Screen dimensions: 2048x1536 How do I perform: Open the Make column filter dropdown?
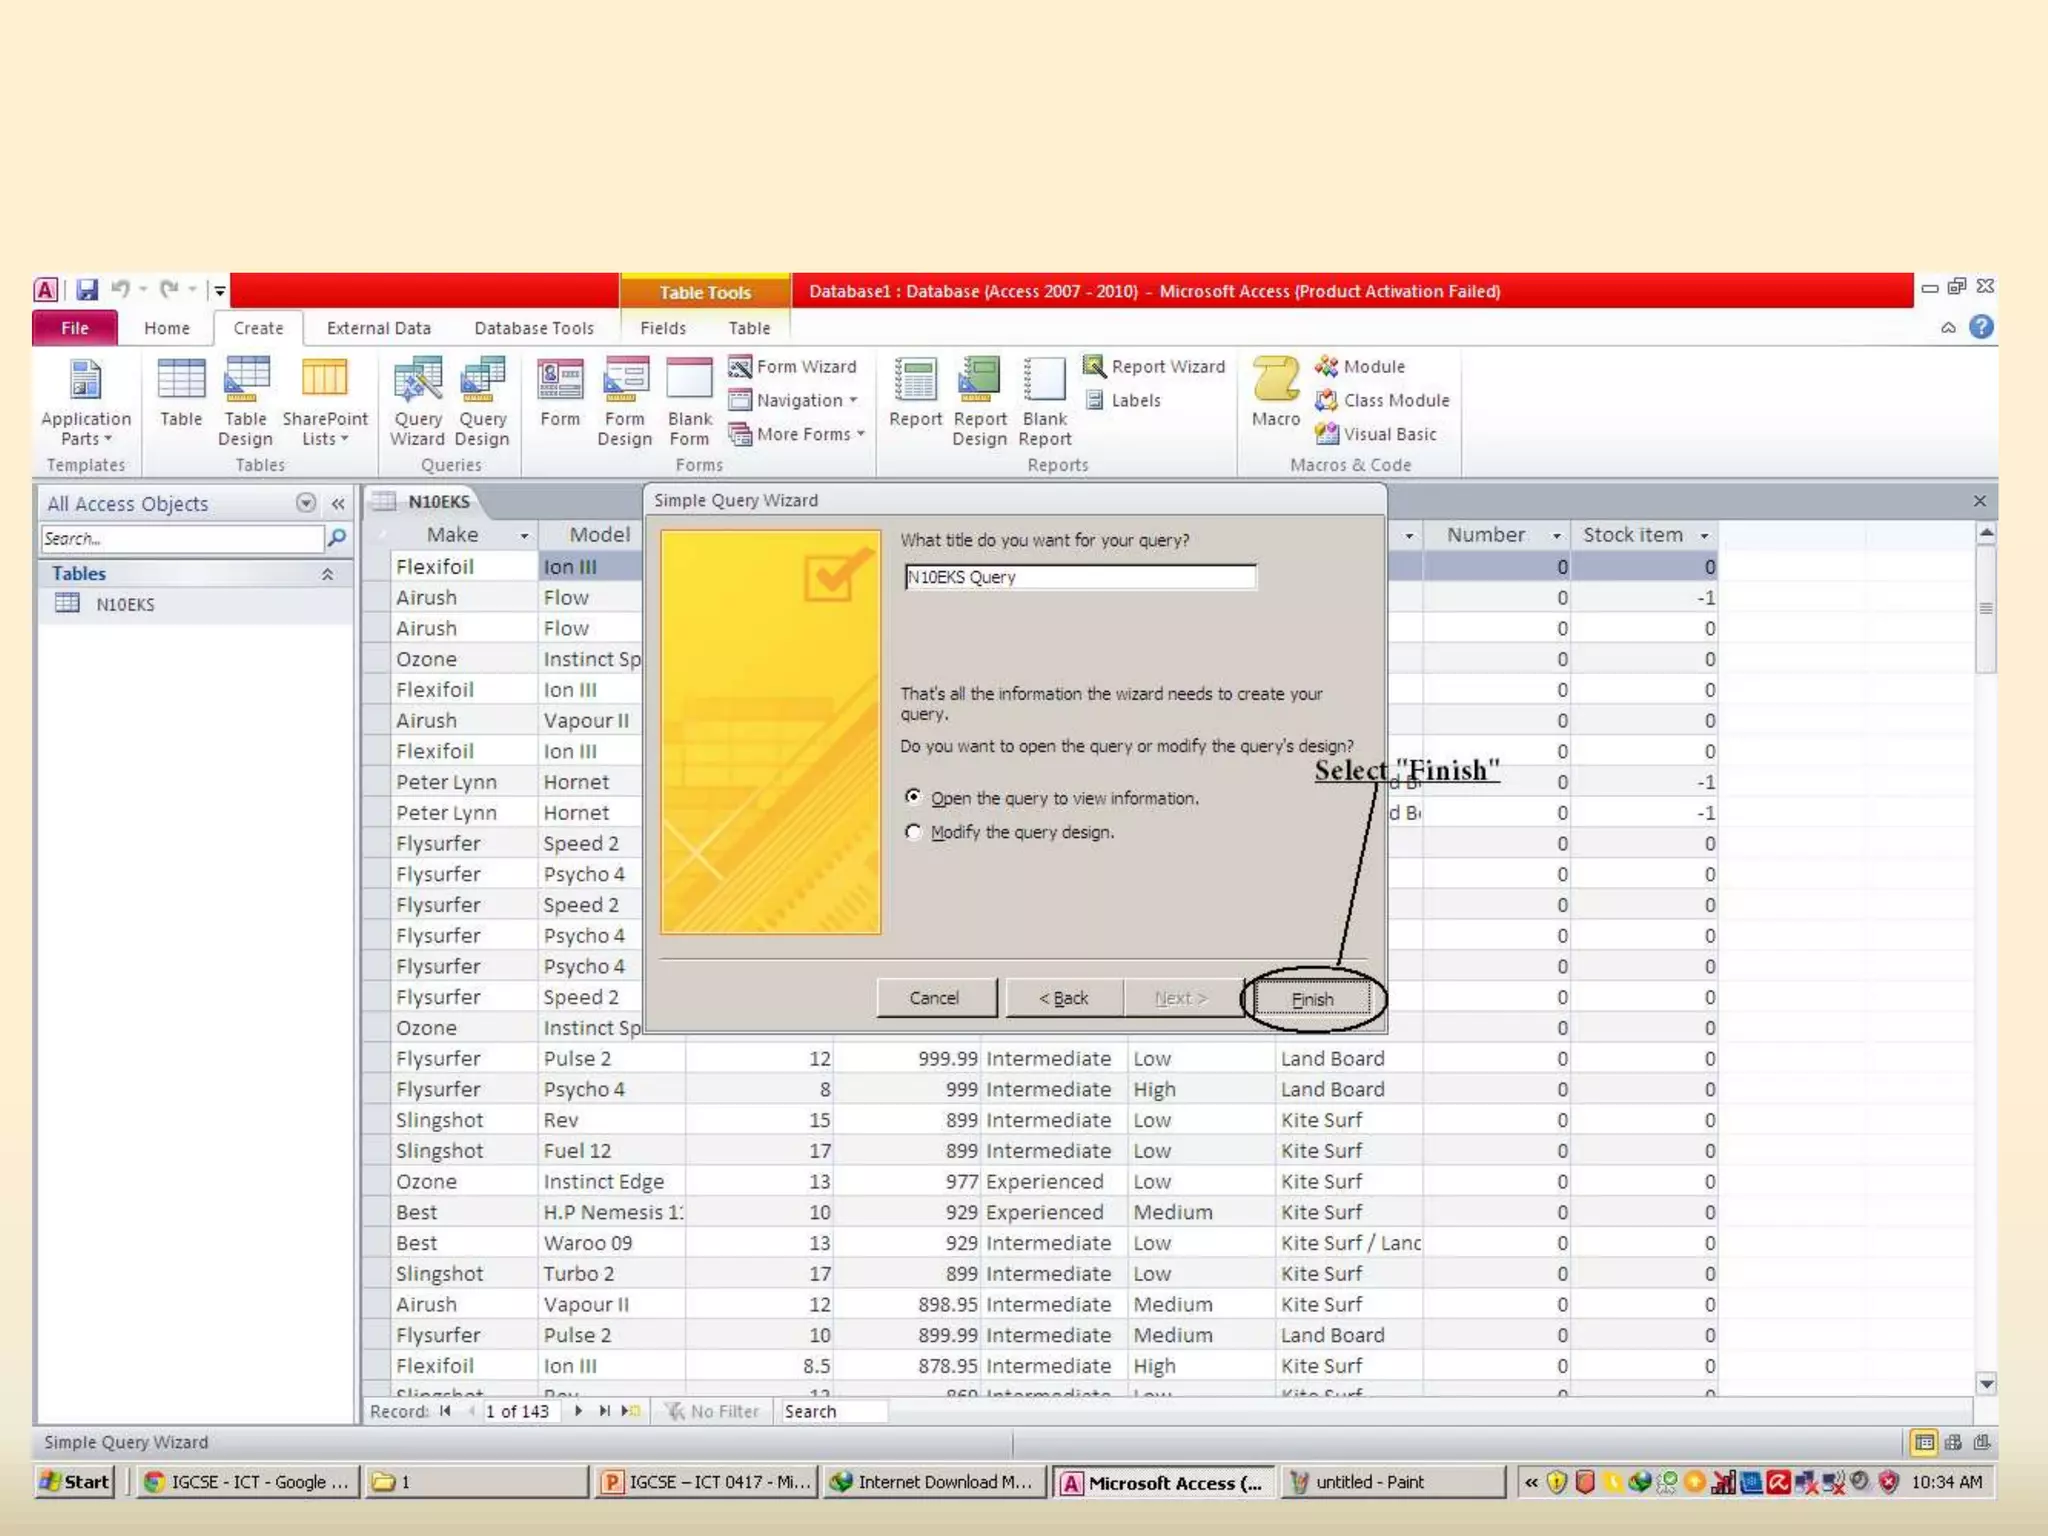click(523, 536)
